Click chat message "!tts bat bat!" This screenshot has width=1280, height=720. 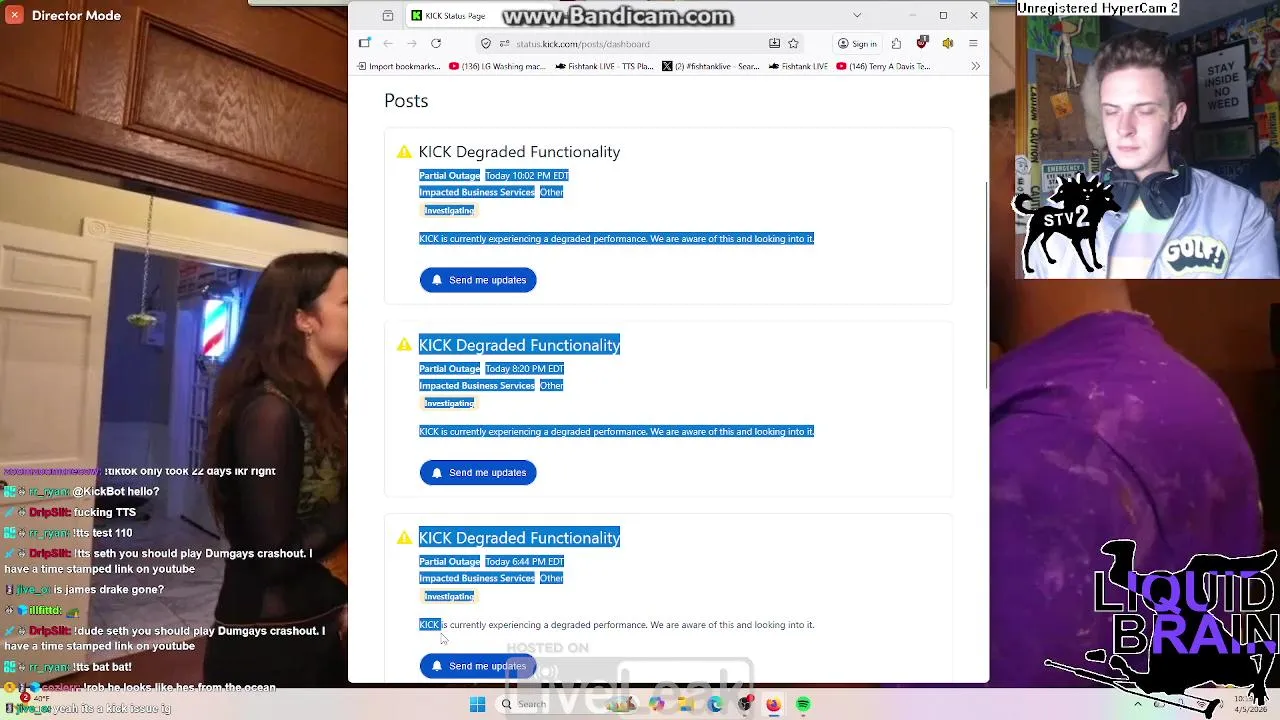[102, 667]
